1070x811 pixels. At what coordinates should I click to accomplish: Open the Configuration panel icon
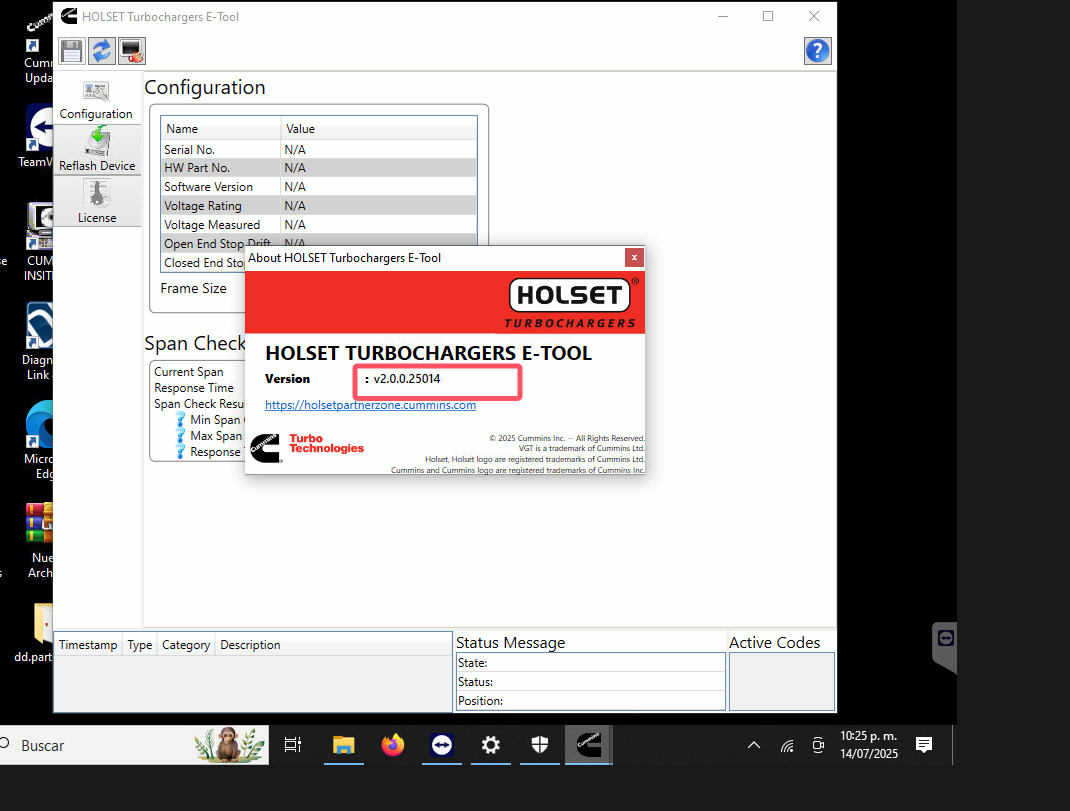click(96, 91)
